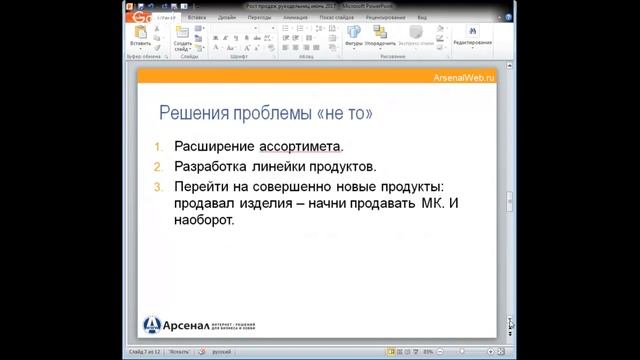Click the slide title Решения проблемы «не то»
The image size is (640, 360).
(x=266, y=113)
